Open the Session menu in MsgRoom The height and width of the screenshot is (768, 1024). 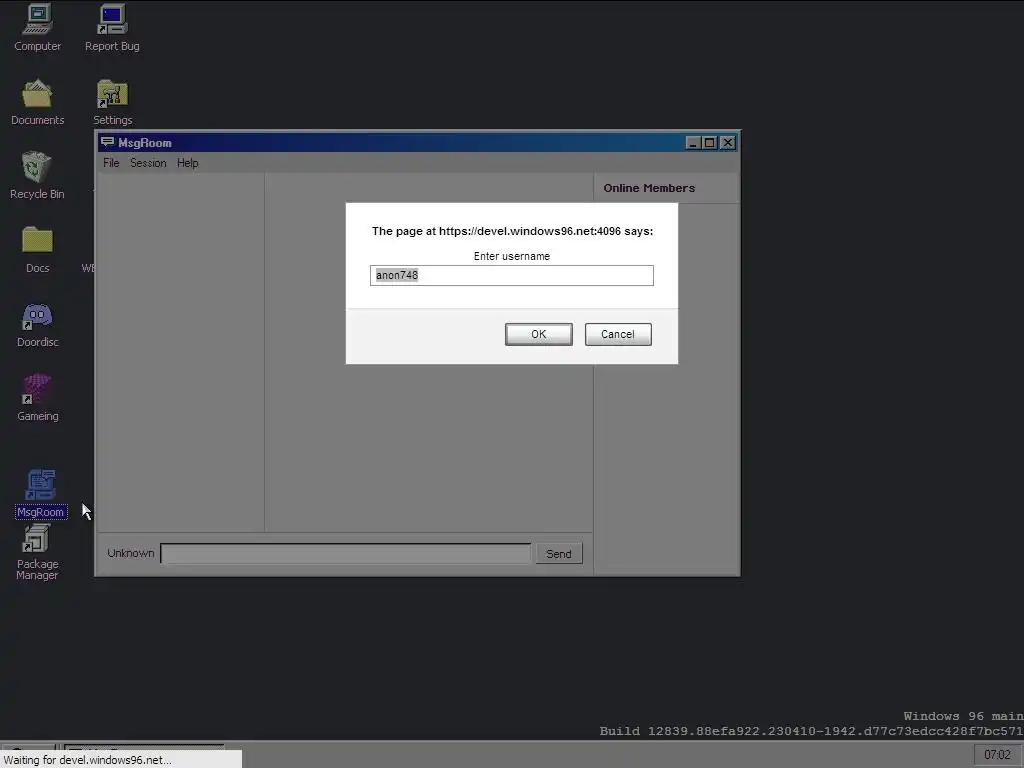[148, 163]
